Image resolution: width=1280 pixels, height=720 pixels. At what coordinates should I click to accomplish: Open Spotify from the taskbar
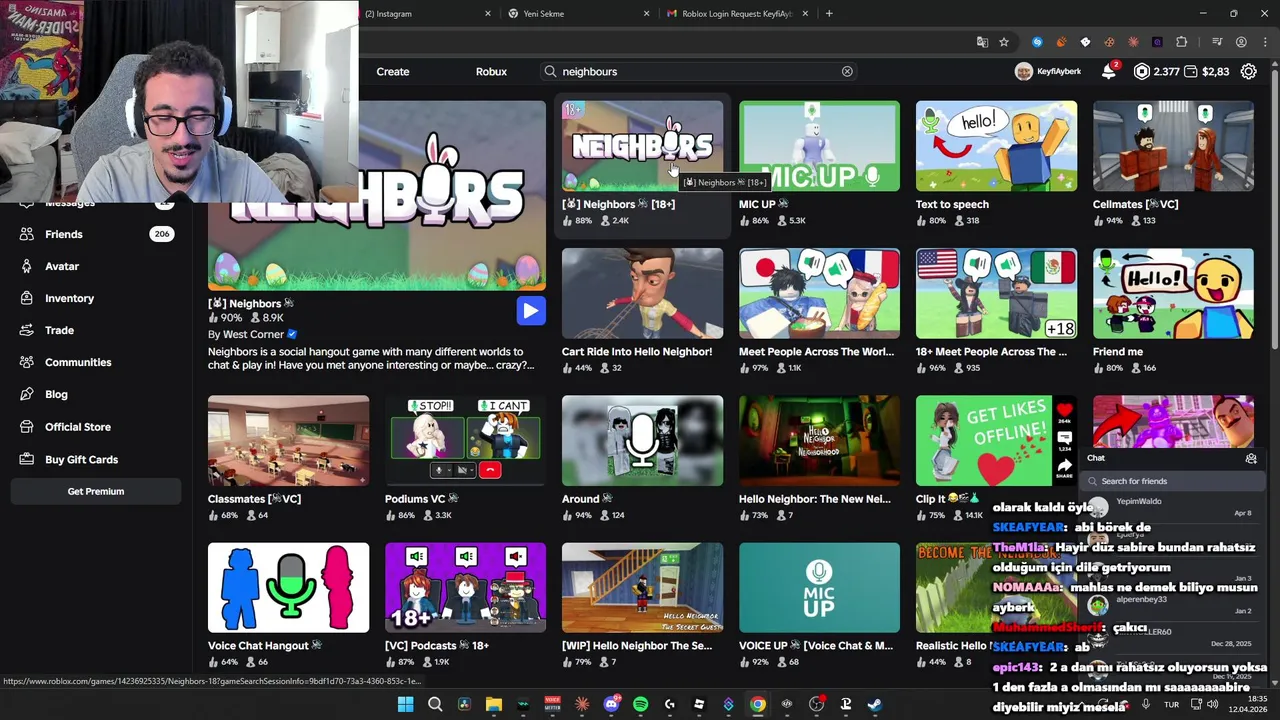pos(640,704)
